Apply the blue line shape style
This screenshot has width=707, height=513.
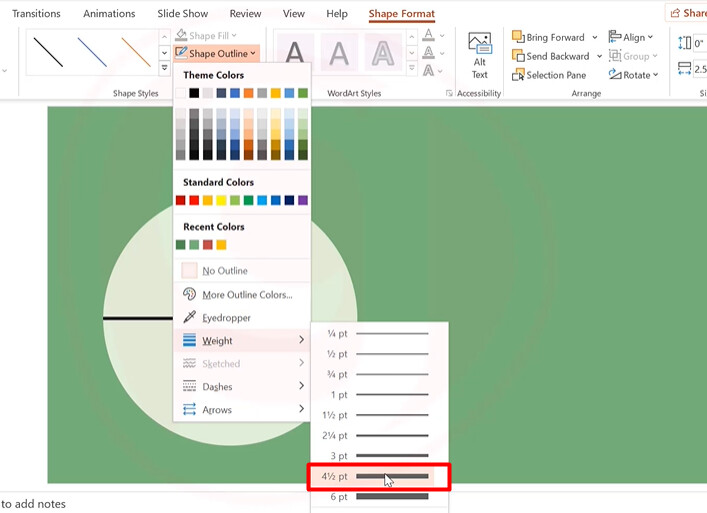point(92,52)
